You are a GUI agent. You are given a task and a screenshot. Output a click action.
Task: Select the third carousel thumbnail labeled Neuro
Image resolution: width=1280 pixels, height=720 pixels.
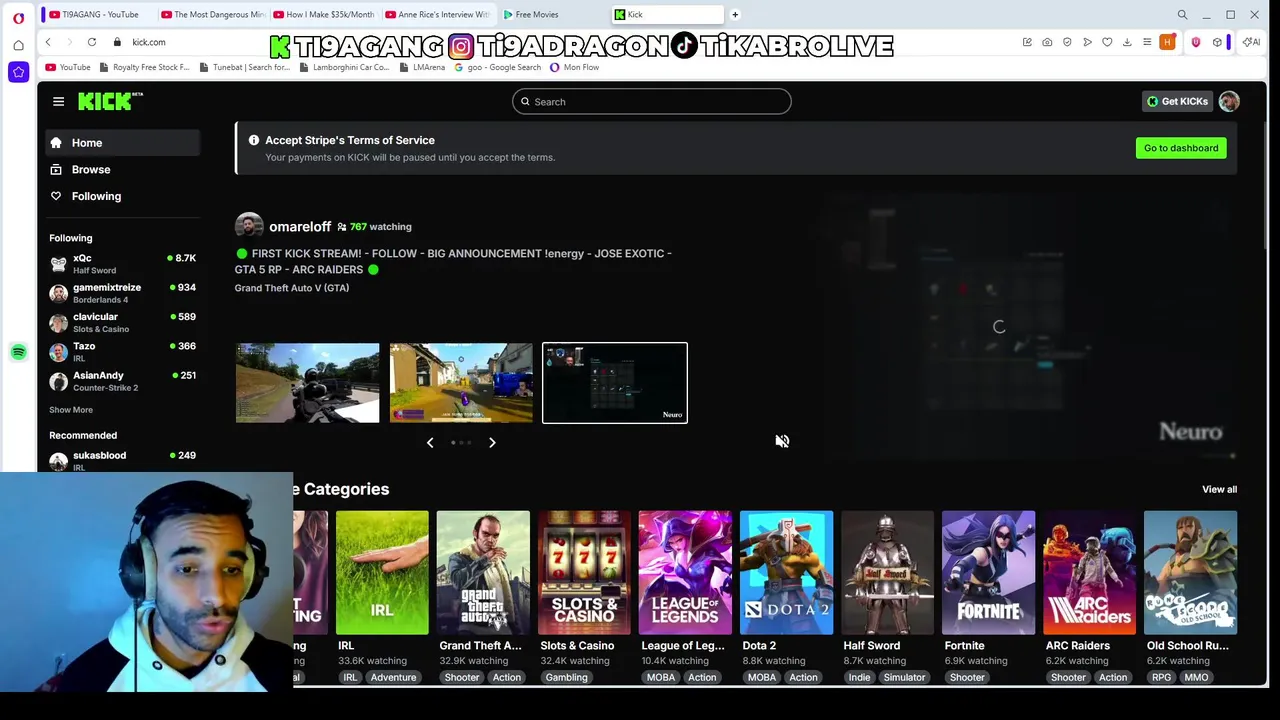coord(615,383)
